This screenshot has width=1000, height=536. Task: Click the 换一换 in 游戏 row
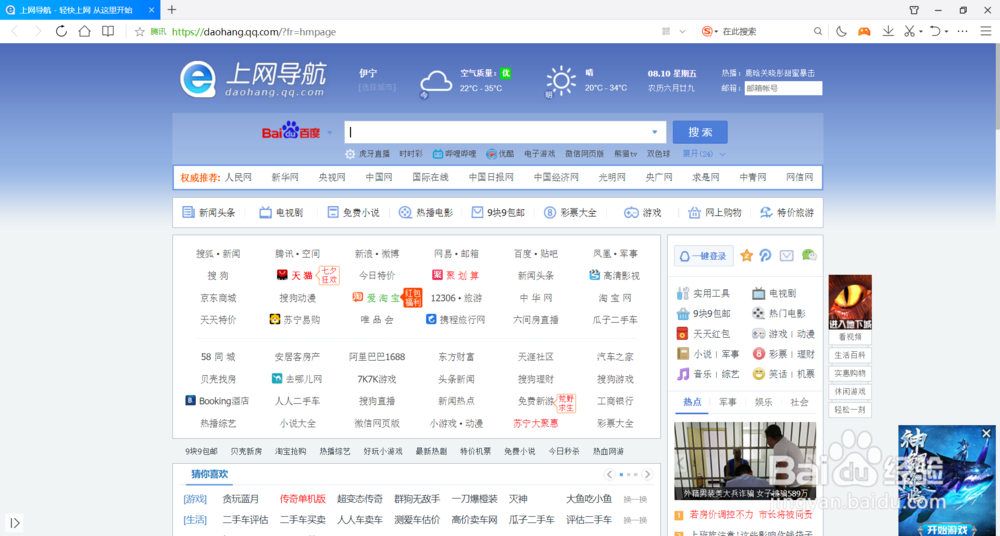tap(635, 499)
